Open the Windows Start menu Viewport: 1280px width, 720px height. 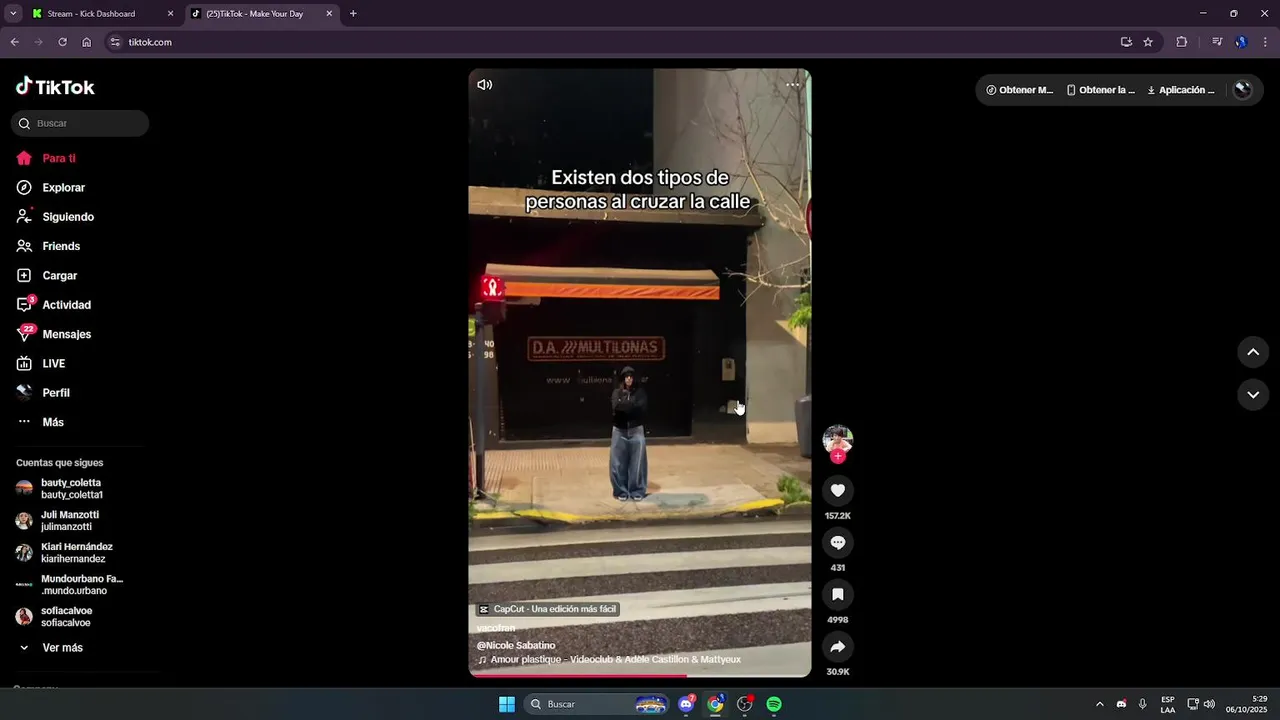[x=506, y=704]
